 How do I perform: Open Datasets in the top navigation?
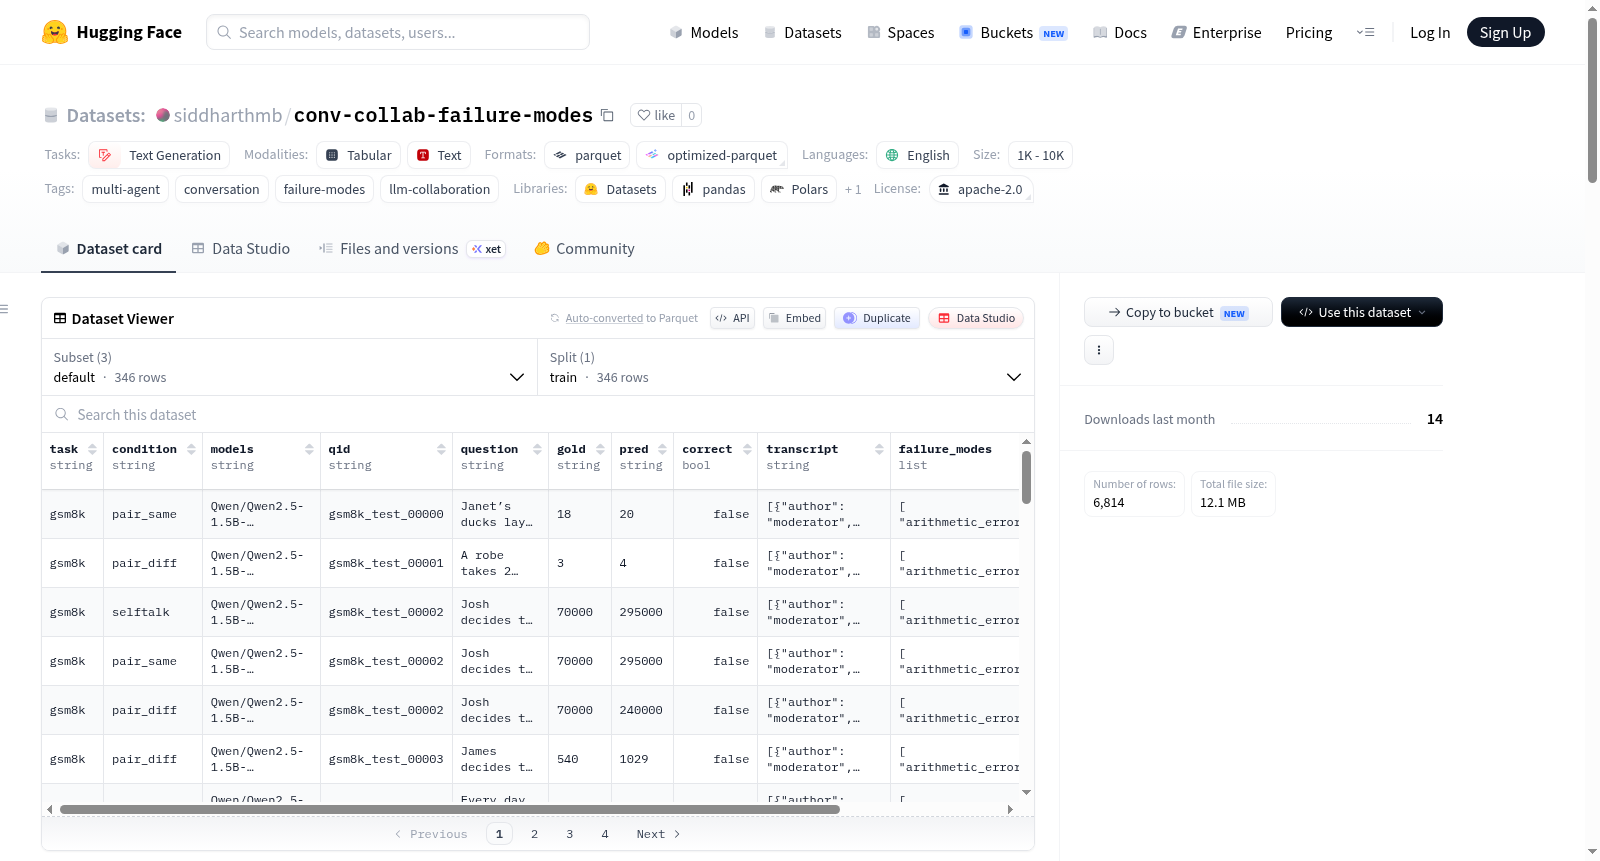(x=803, y=32)
